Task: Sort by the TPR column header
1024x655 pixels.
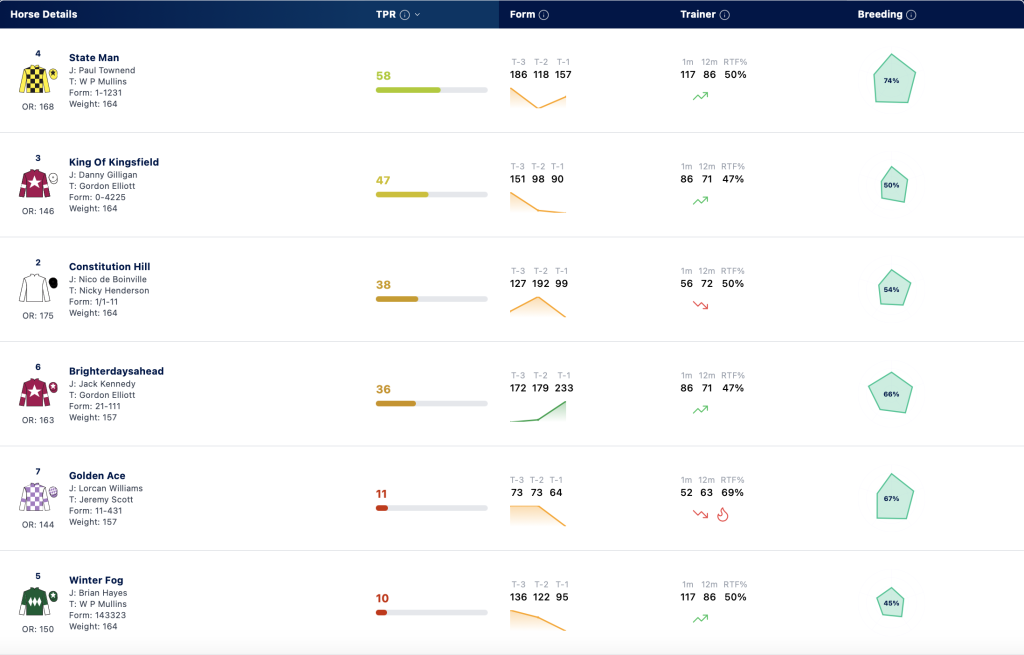Action: (385, 14)
